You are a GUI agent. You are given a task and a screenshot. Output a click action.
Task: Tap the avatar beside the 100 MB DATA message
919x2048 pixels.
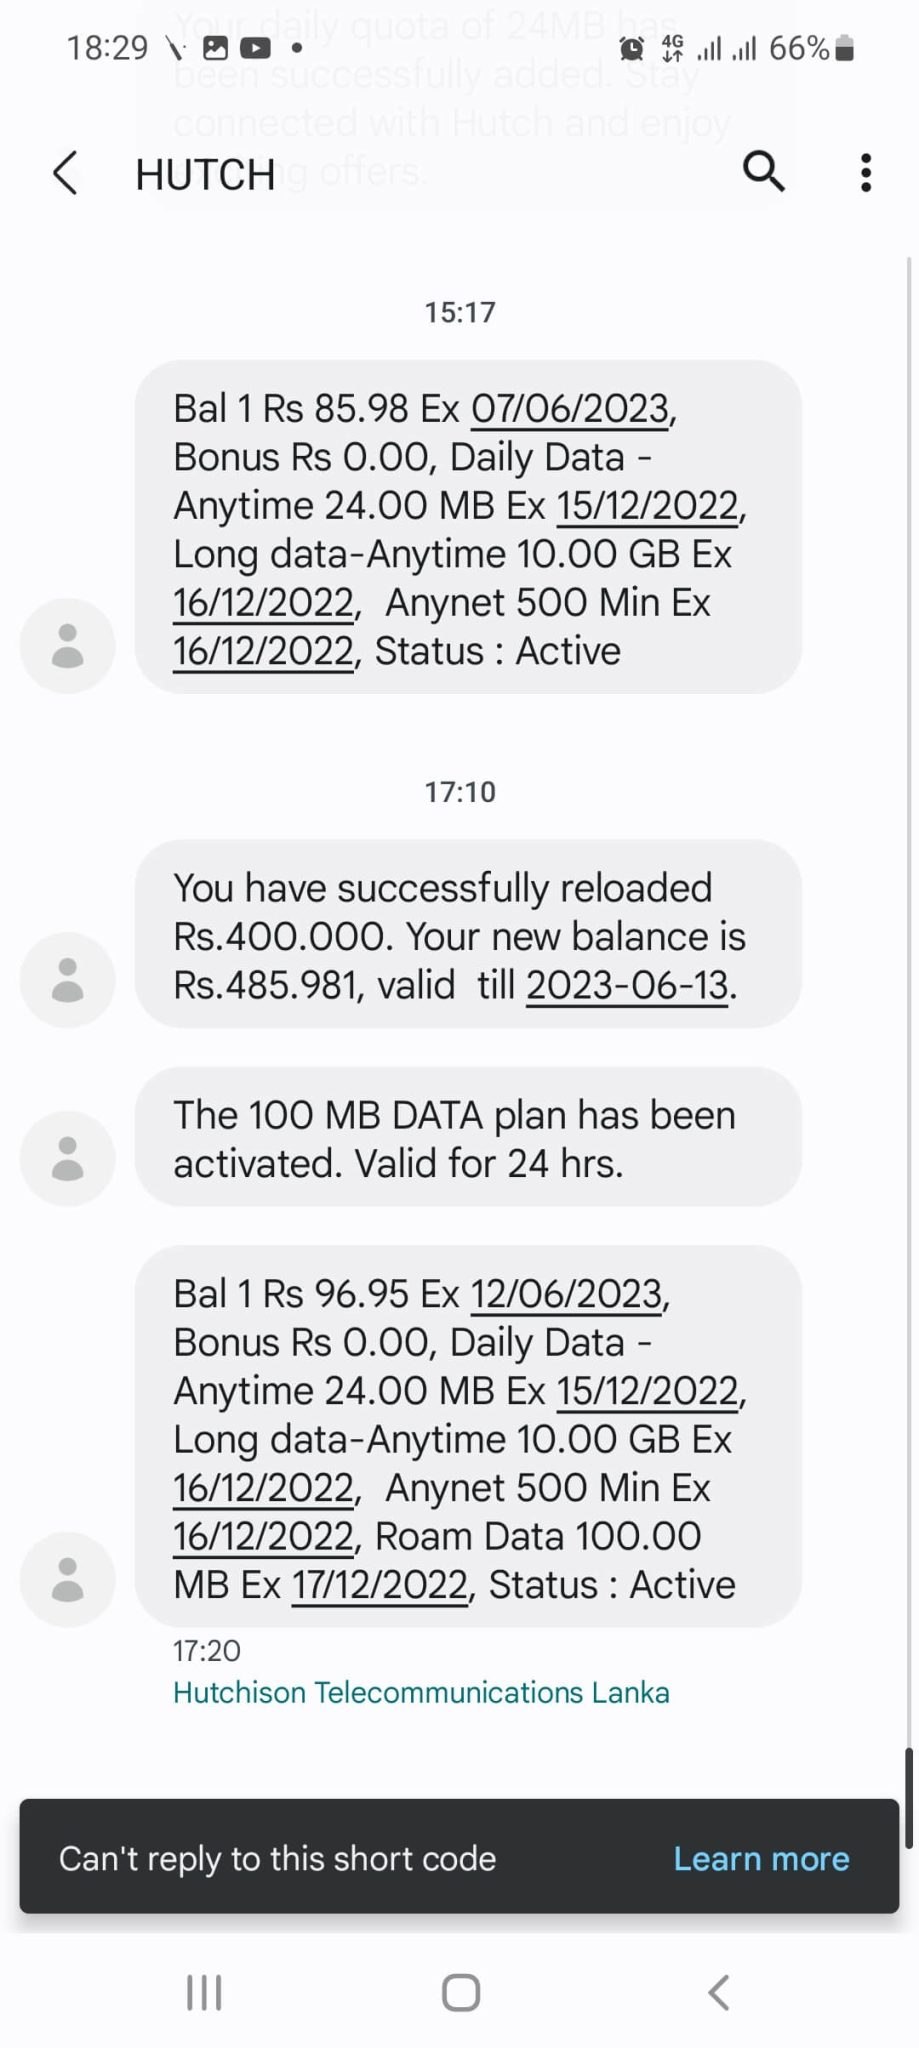click(x=67, y=1159)
